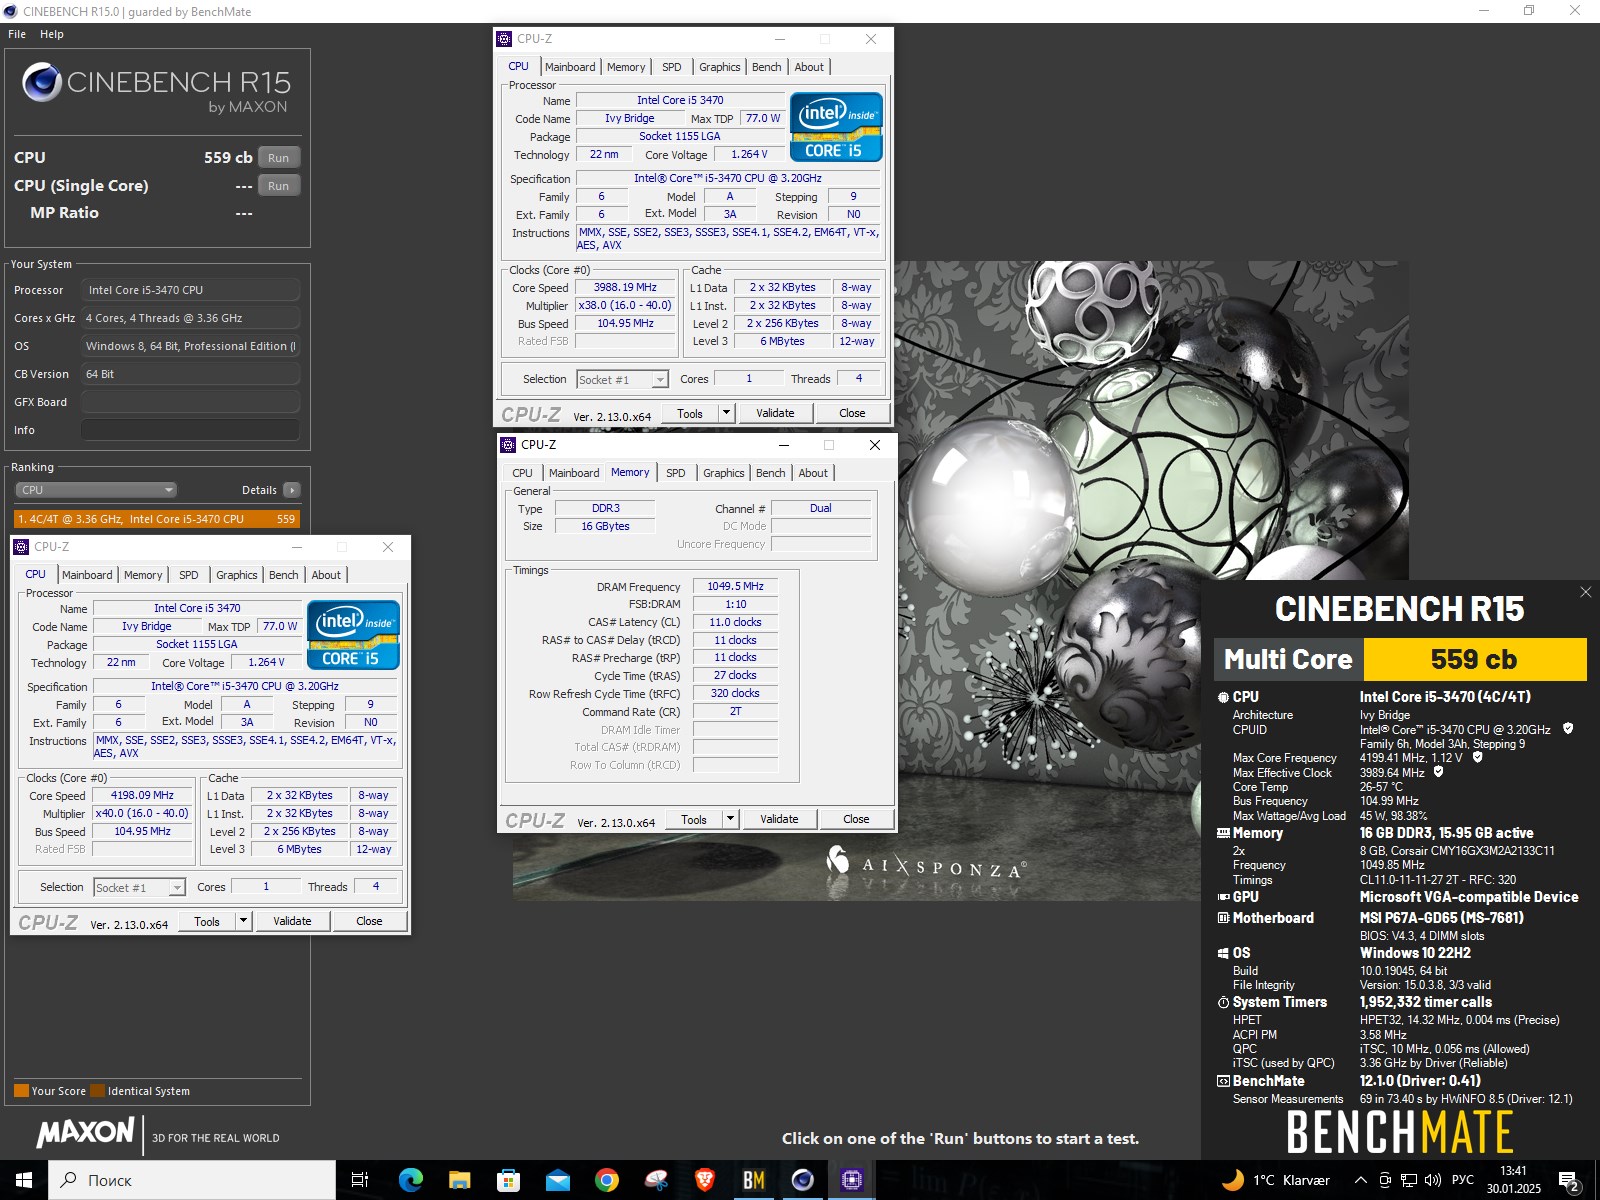Viewport: 1600px width, 1200px height.
Task: Click the 559 cb Multi Core score
Action: 1474,659
